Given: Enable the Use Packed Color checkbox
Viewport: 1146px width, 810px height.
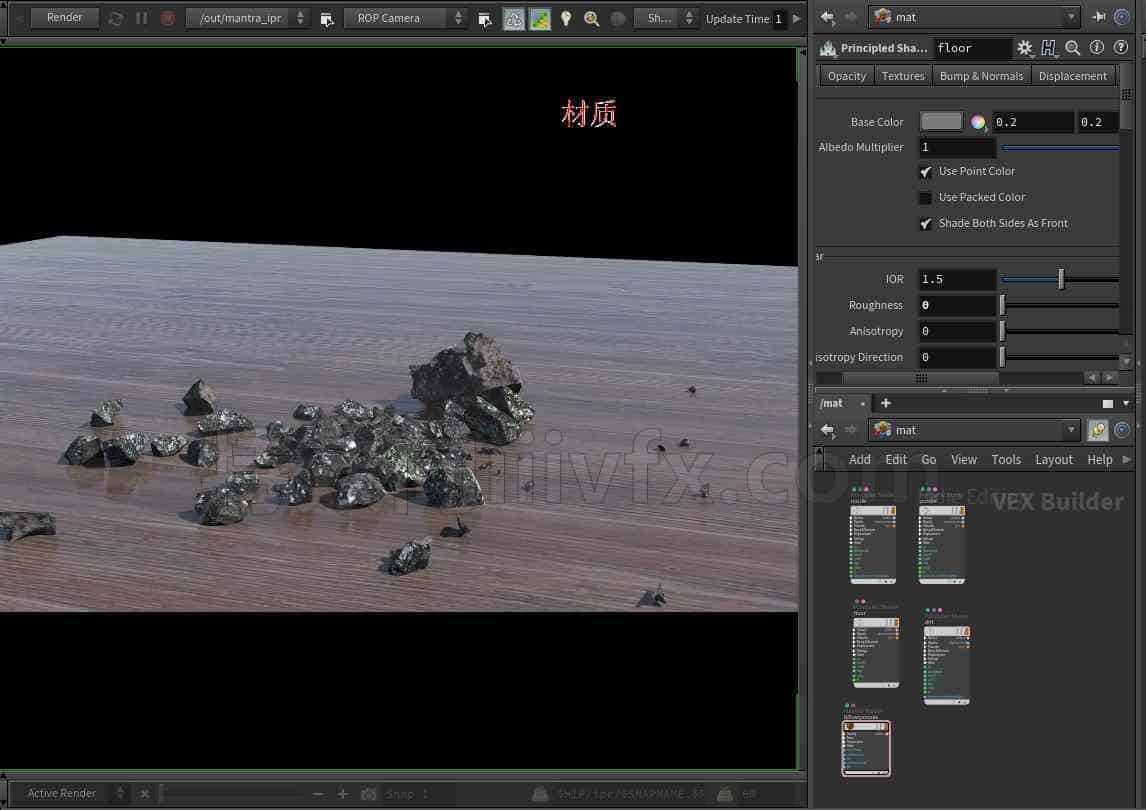Looking at the screenshot, I should (x=925, y=197).
